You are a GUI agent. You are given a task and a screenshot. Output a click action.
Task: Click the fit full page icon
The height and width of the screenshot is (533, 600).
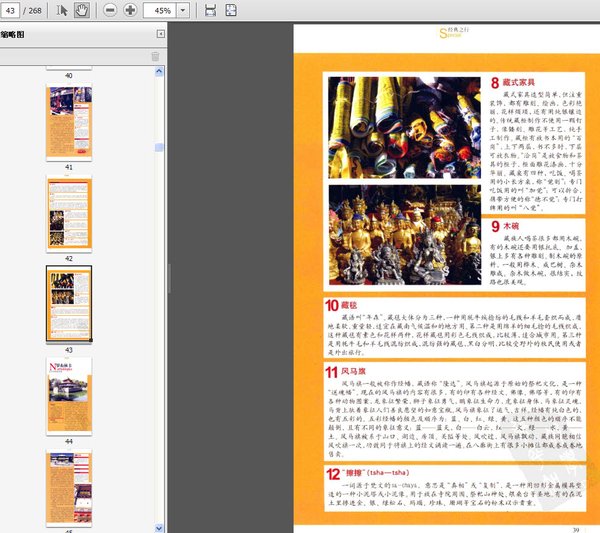click(x=231, y=10)
